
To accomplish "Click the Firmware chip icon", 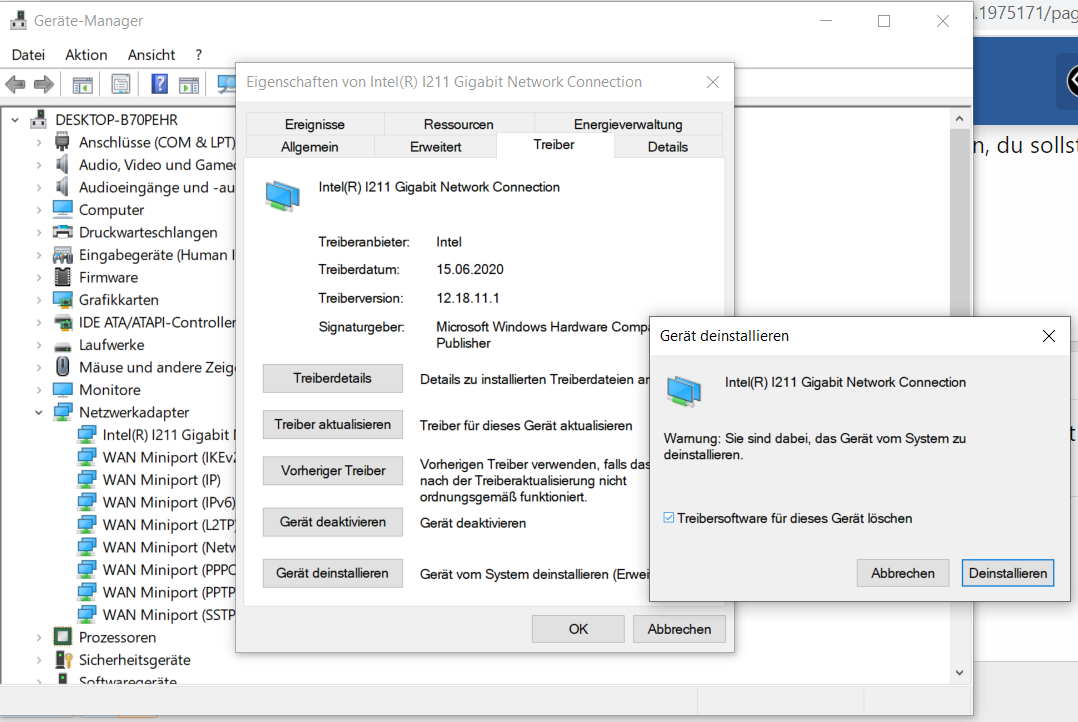I will (63, 277).
